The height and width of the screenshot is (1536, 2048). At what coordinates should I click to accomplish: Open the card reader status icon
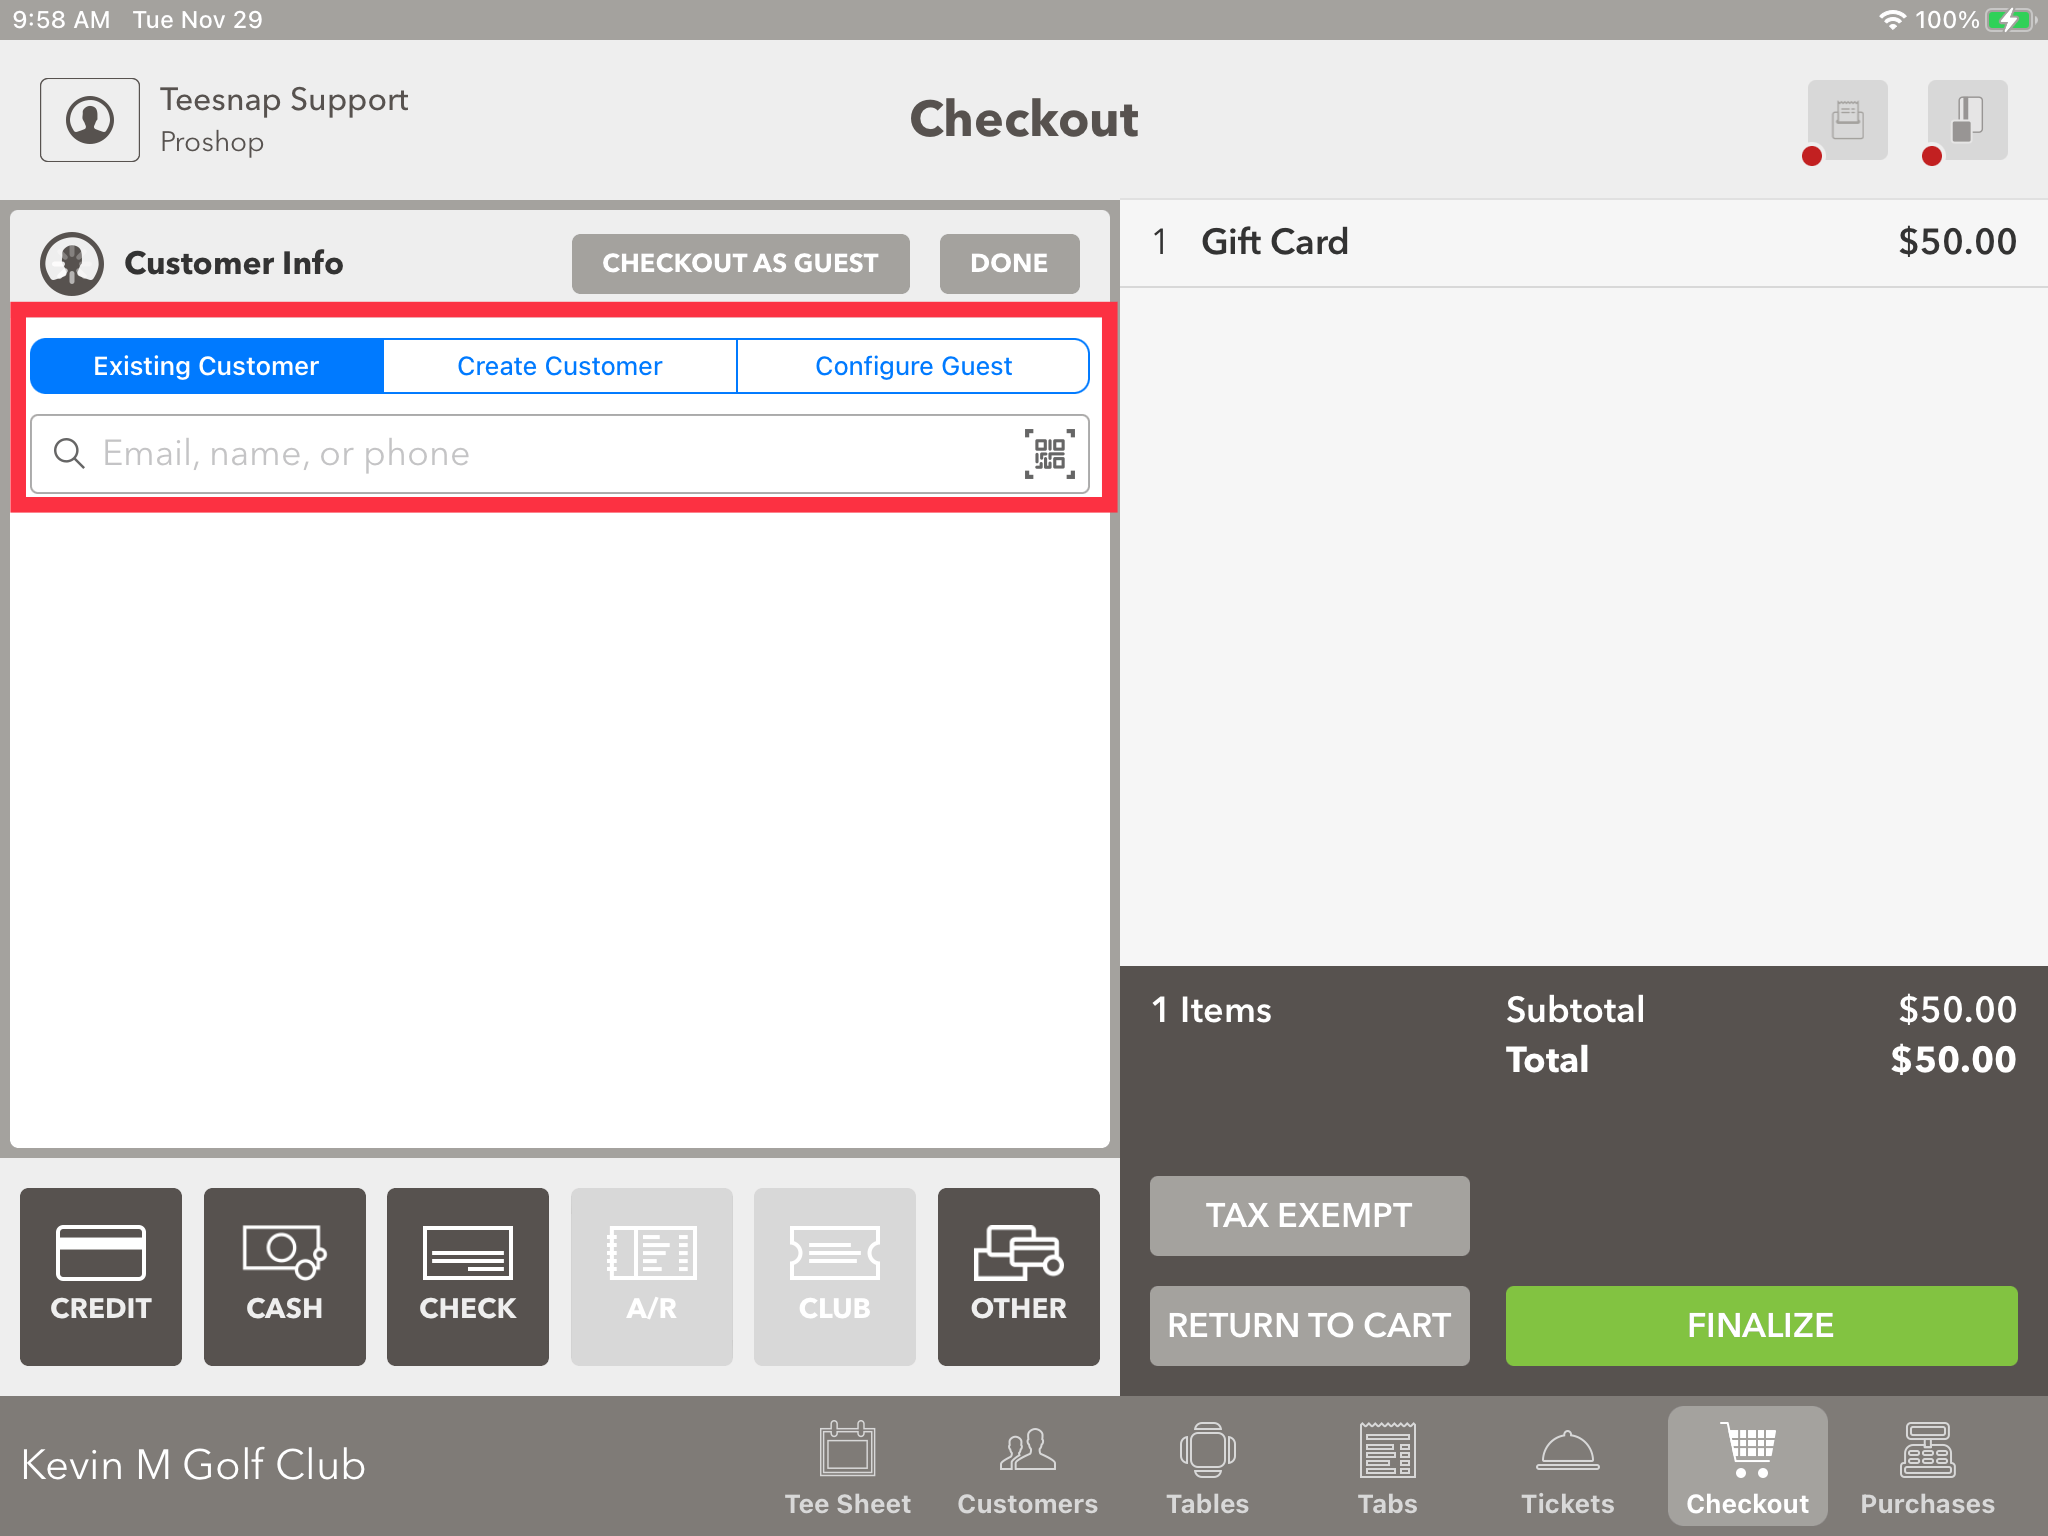[x=1967, y=120]
